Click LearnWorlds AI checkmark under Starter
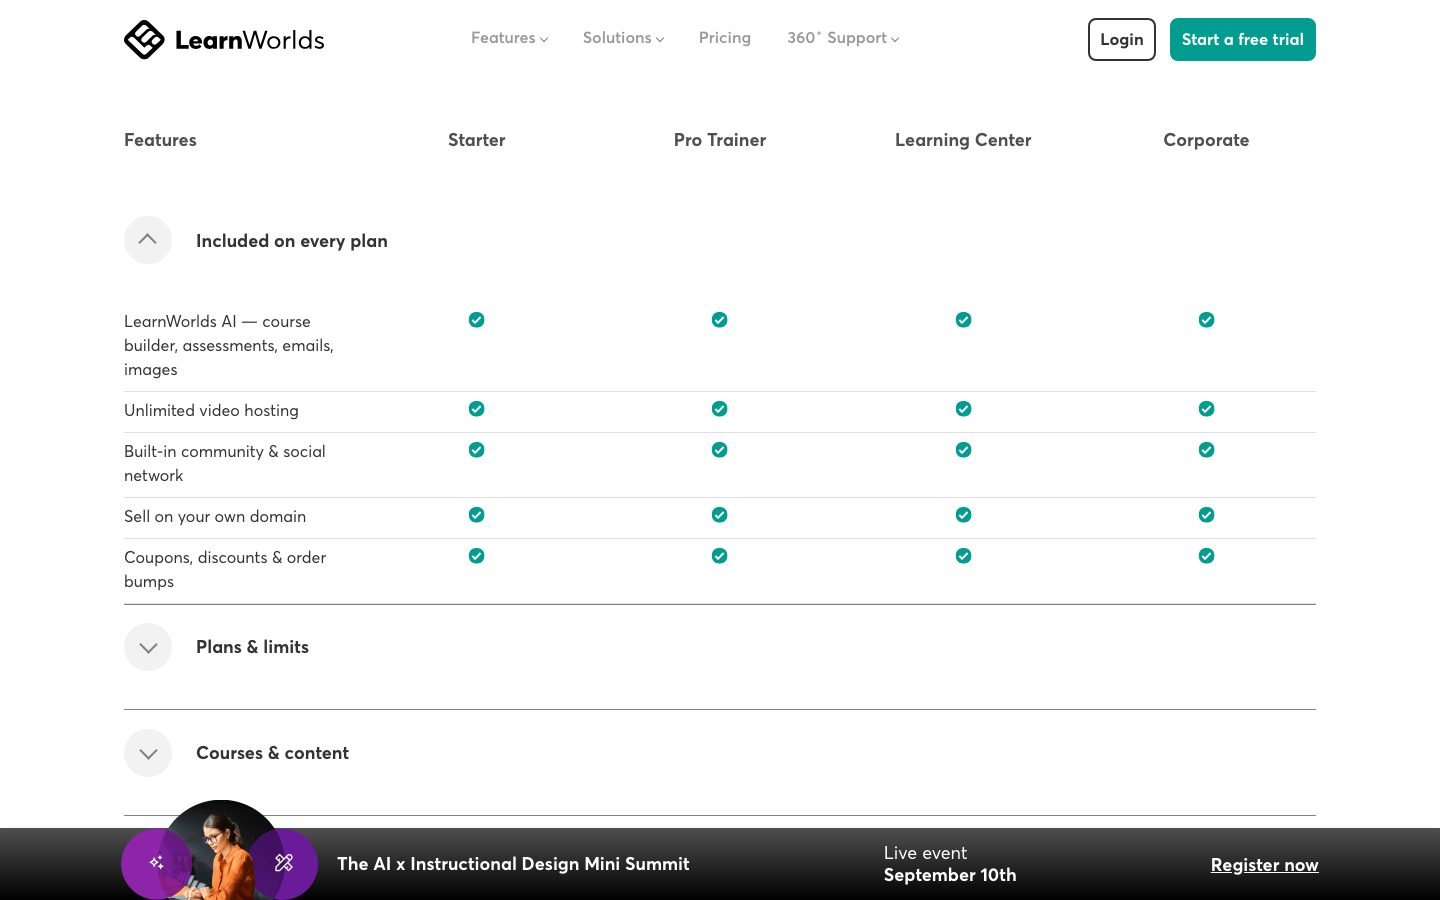 (x=477, y=320)
